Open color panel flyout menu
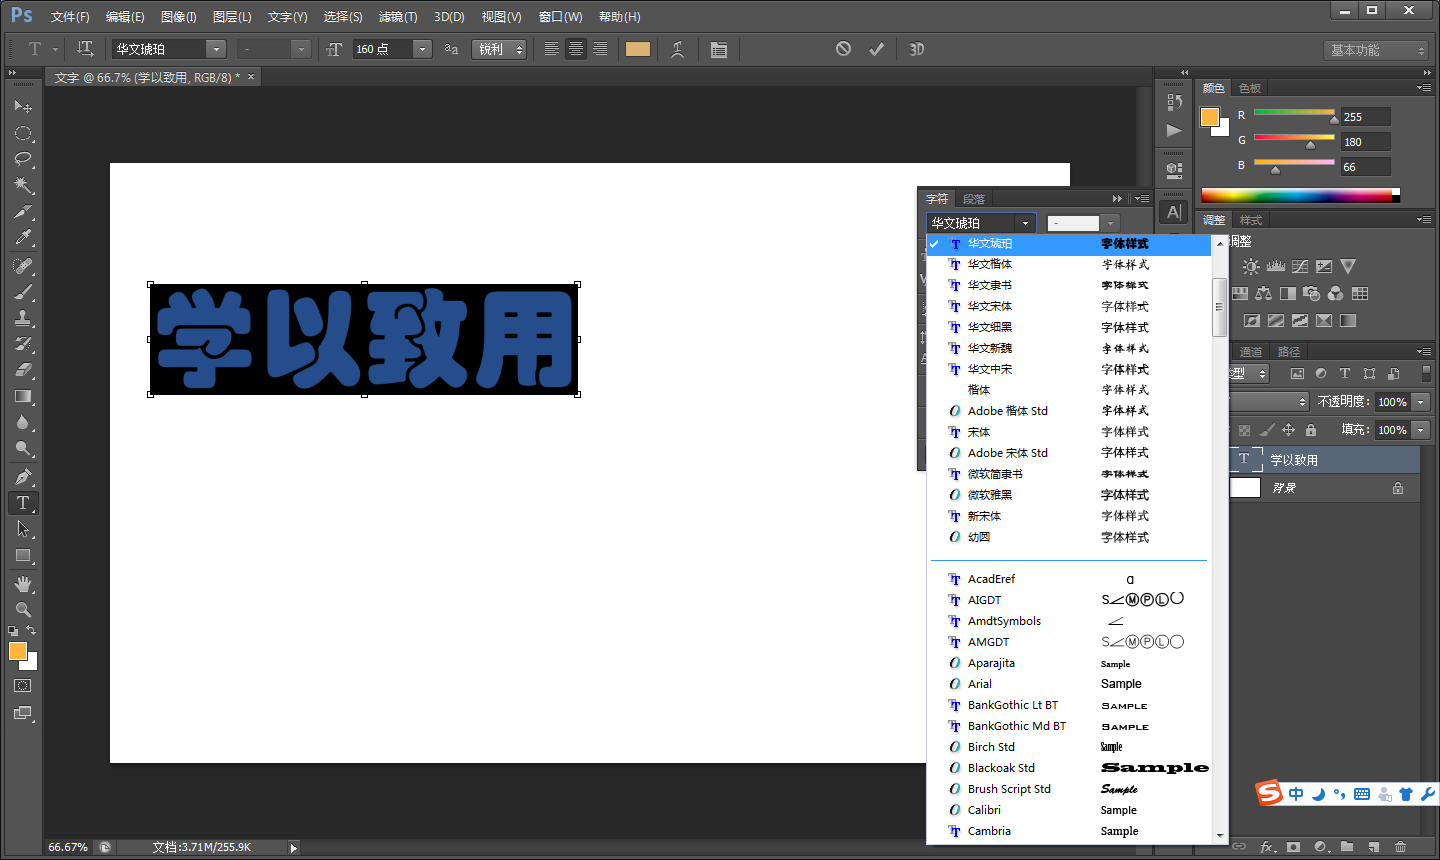Screen dimensions: 1440x860 point(1424,88)
